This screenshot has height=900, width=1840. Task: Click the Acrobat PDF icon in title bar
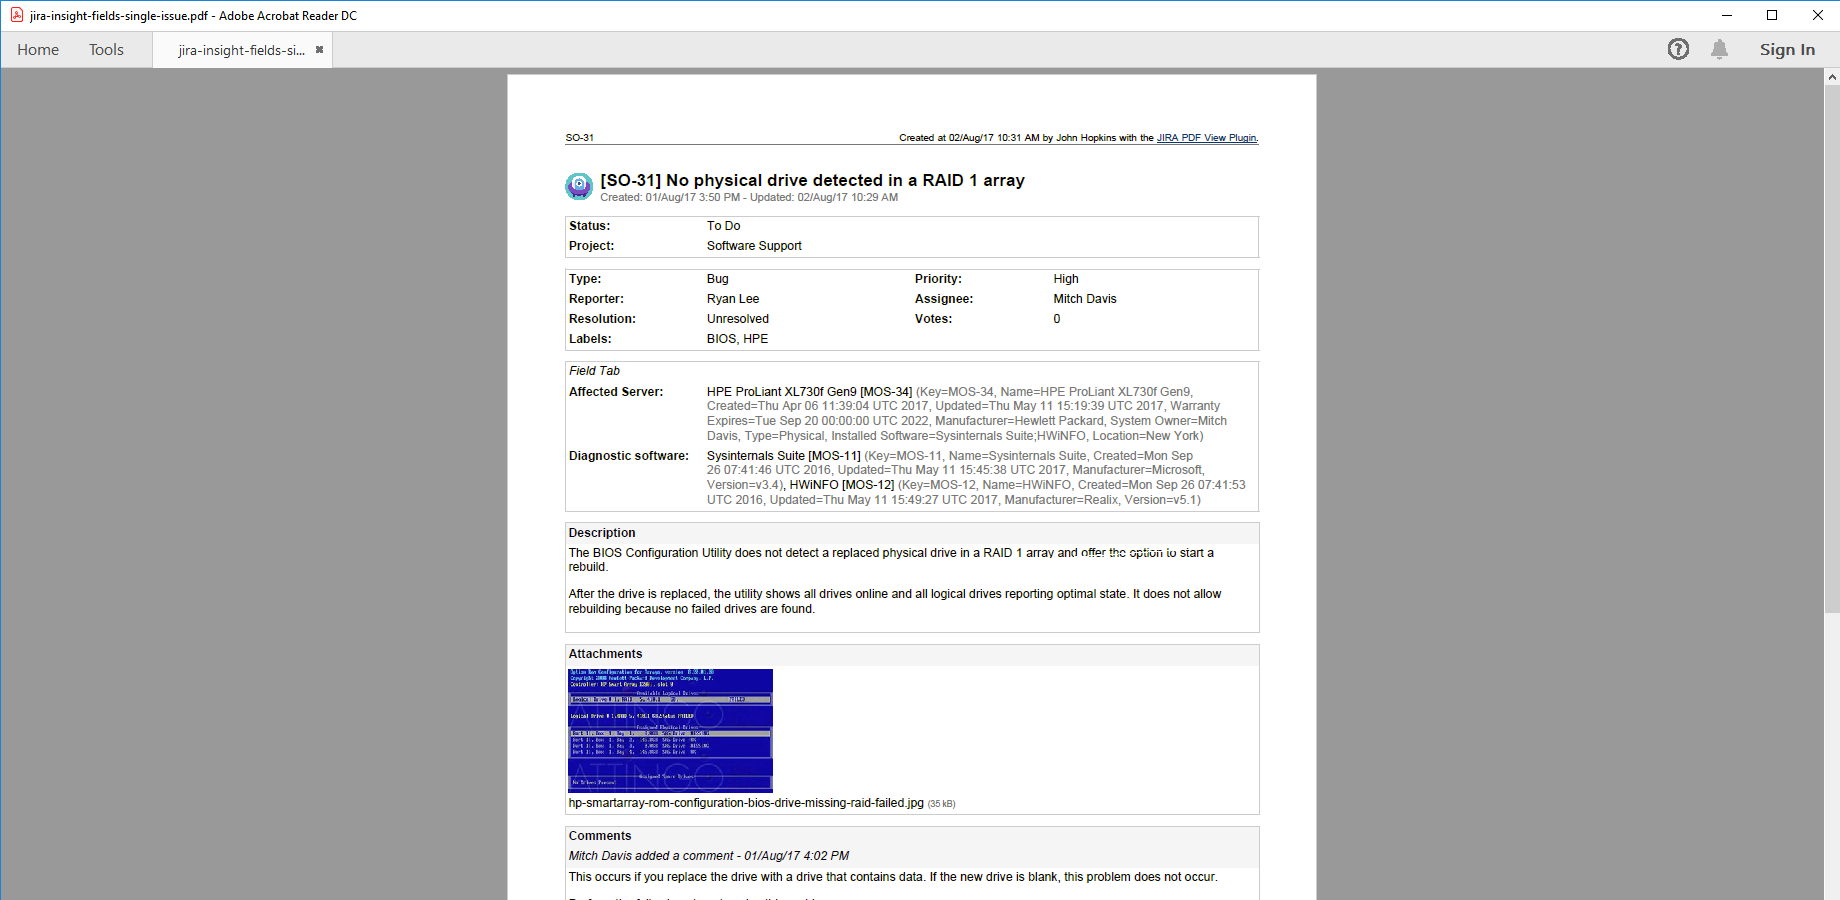(16, 15)
